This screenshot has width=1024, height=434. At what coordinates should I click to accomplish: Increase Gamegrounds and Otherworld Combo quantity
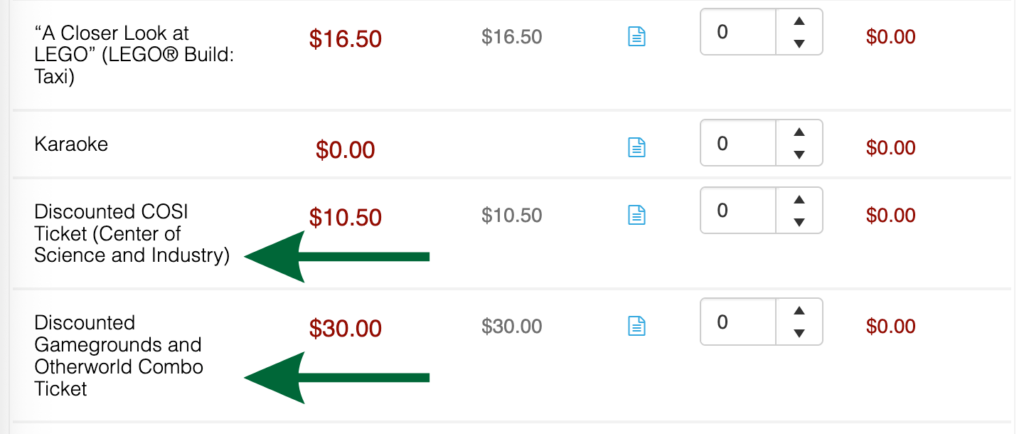click(799, 310)
